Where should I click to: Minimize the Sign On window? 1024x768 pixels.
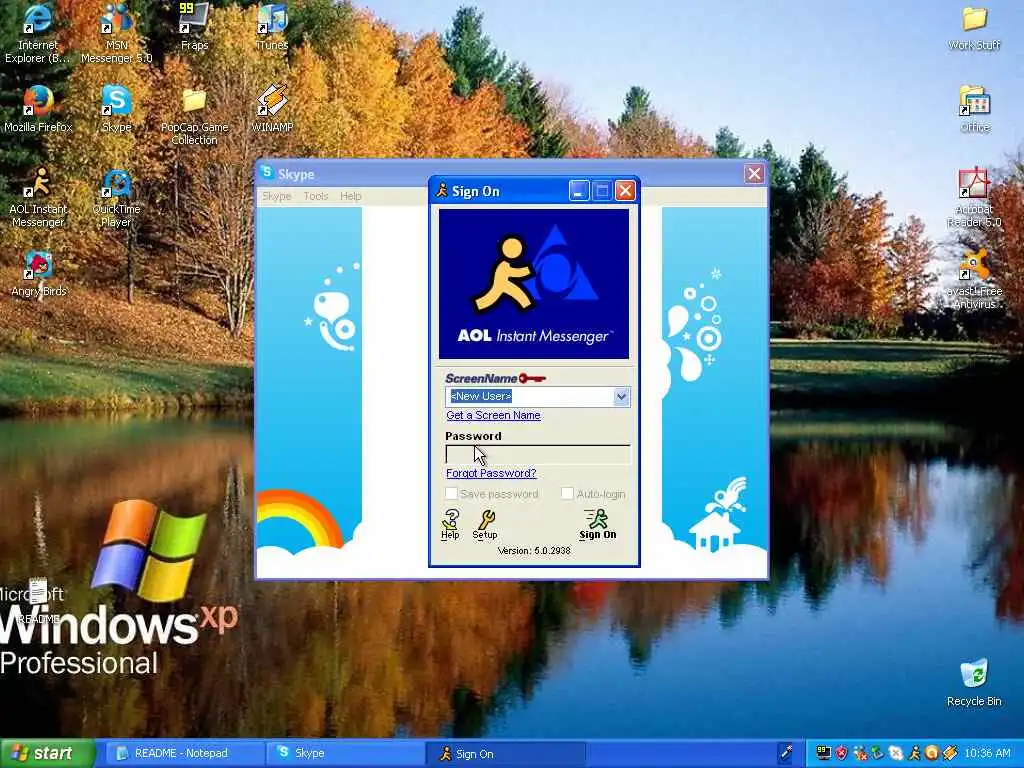tap(578, 191)
